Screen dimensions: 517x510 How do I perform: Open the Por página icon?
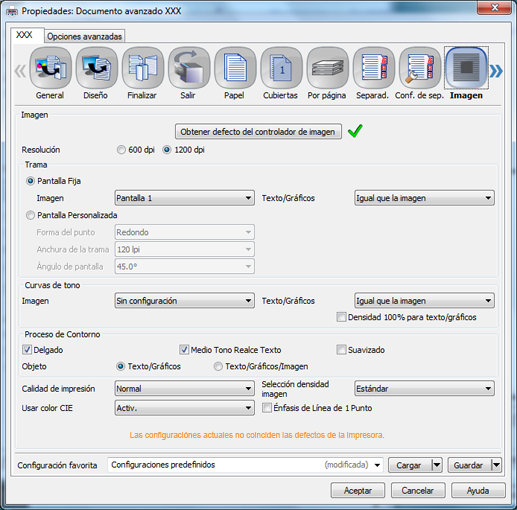coord(328,68)
